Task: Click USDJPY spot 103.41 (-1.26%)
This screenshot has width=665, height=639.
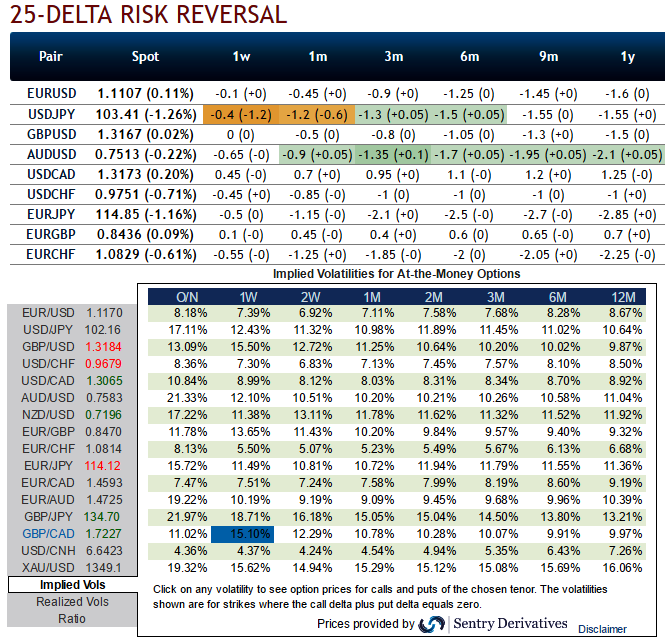Action: tap(146, 114)
